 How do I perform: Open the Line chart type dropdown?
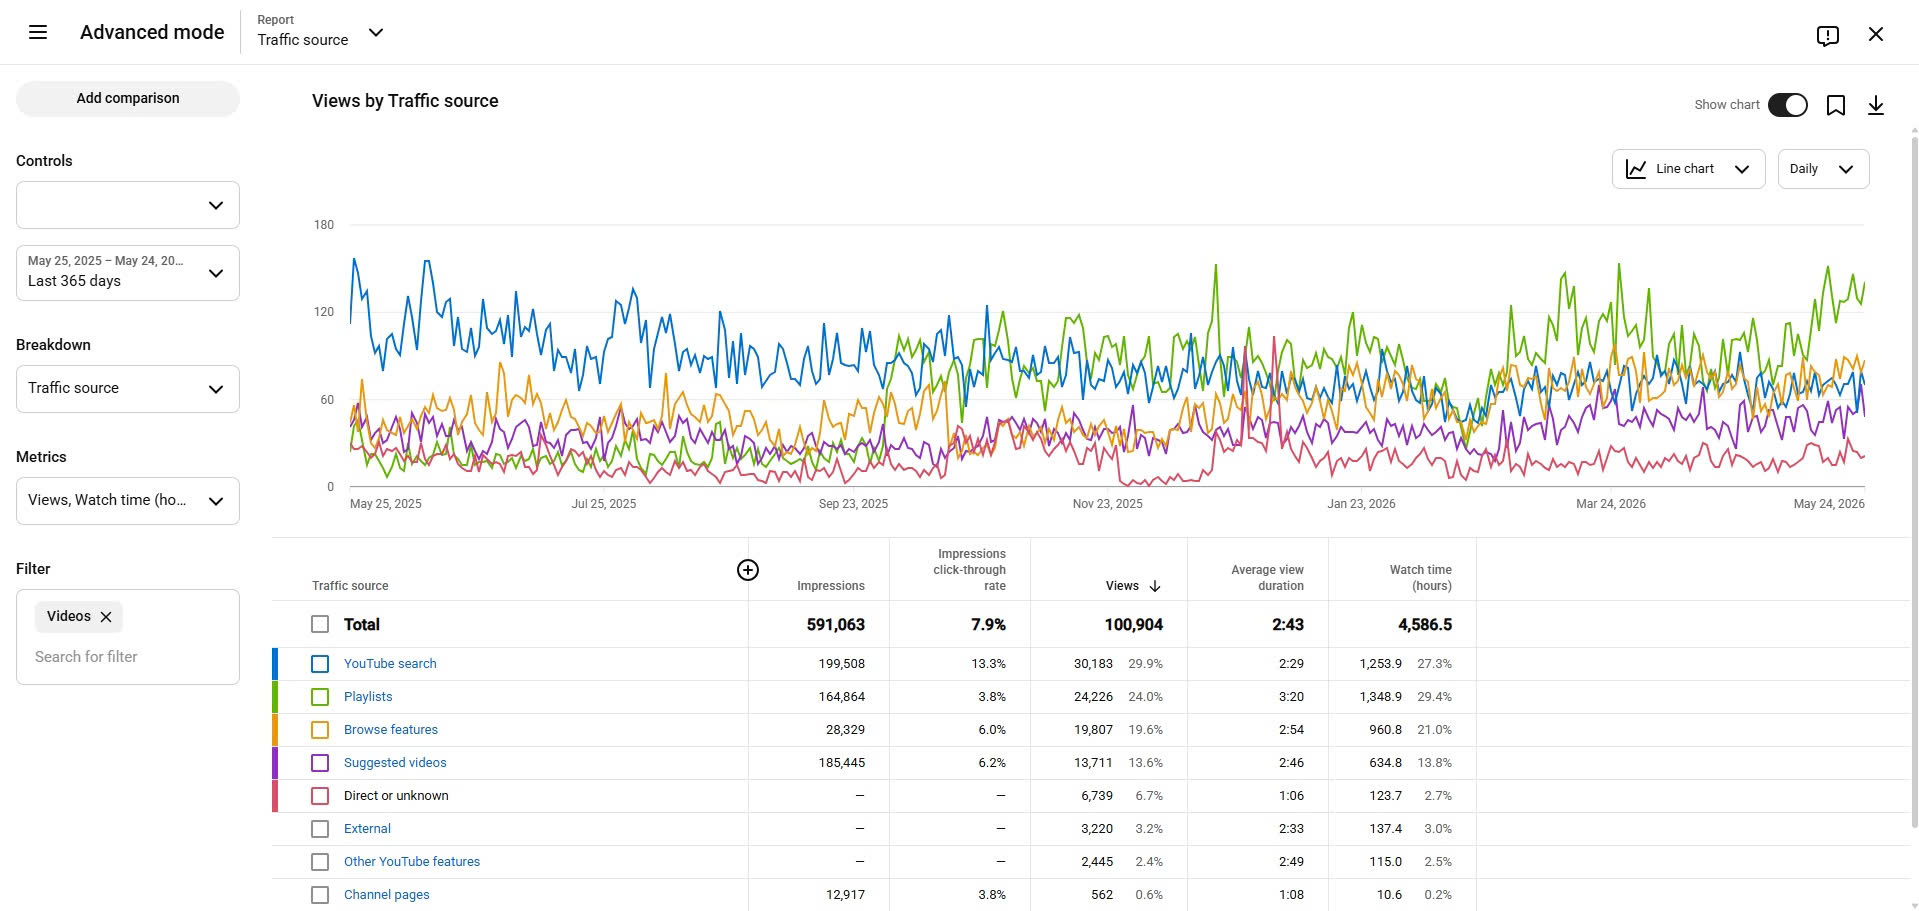1688,169
